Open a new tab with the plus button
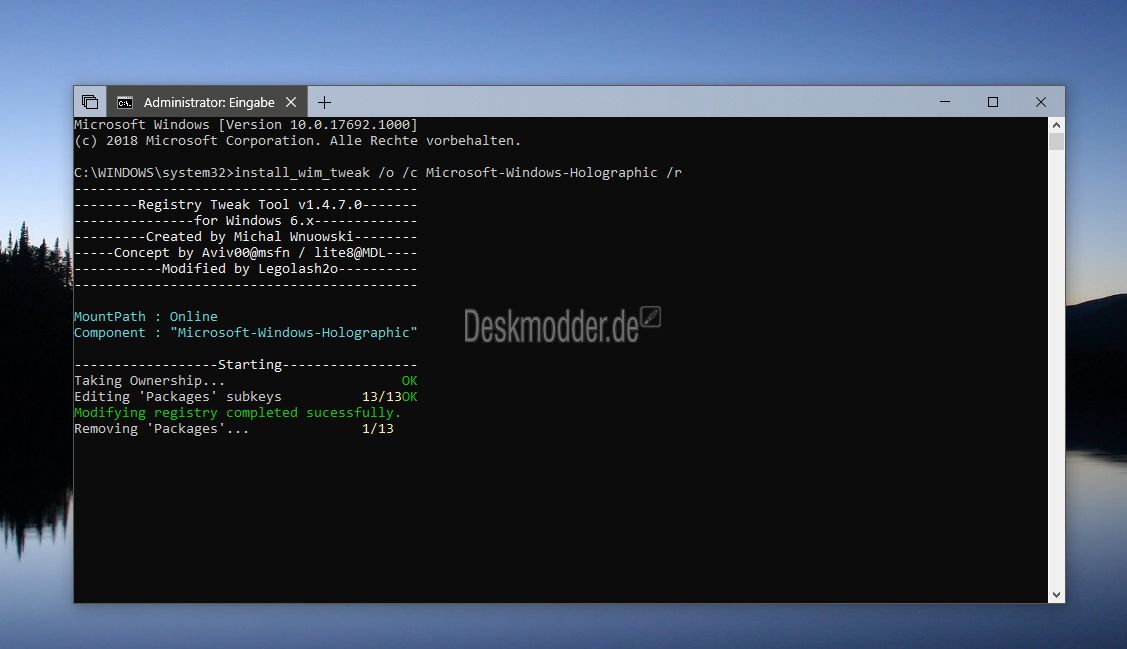1127x649 pixels. point(324,102)
